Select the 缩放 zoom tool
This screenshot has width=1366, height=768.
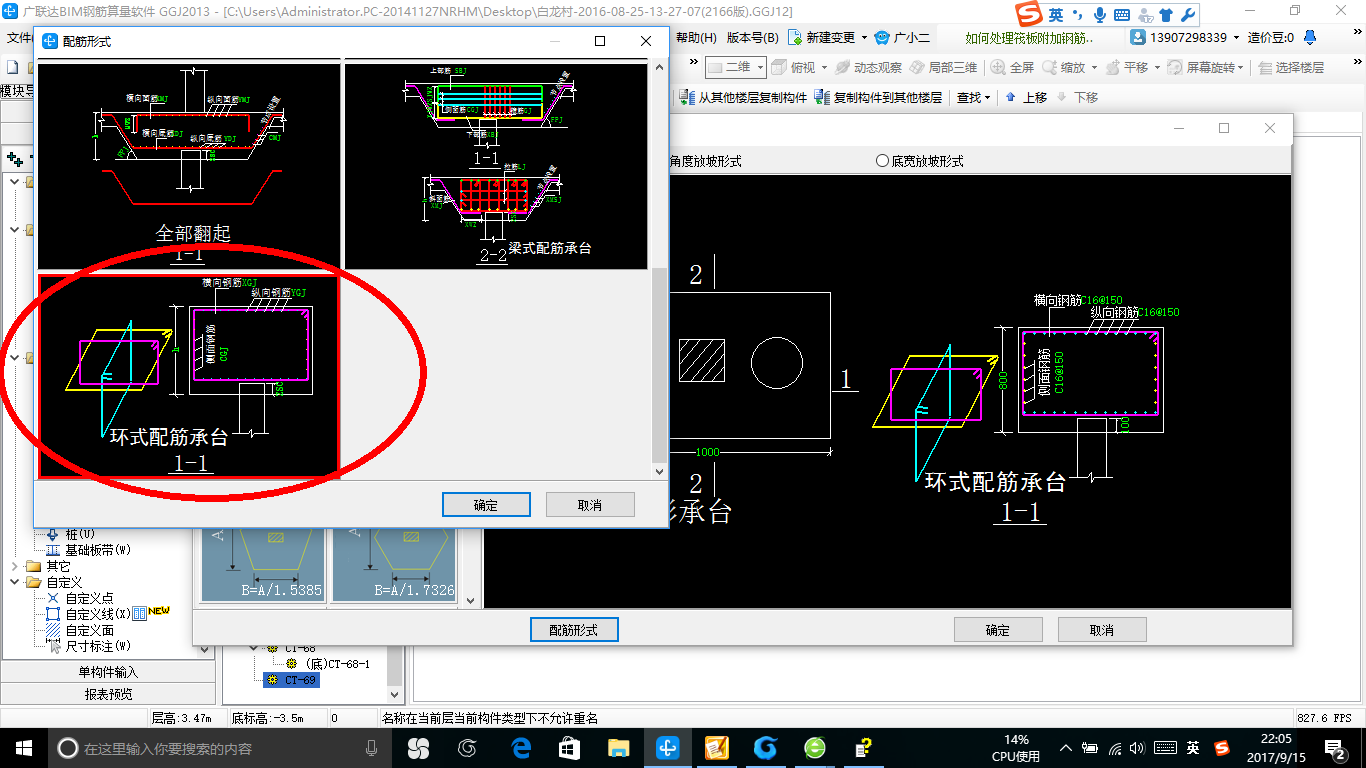click(x=1063, y=67)
